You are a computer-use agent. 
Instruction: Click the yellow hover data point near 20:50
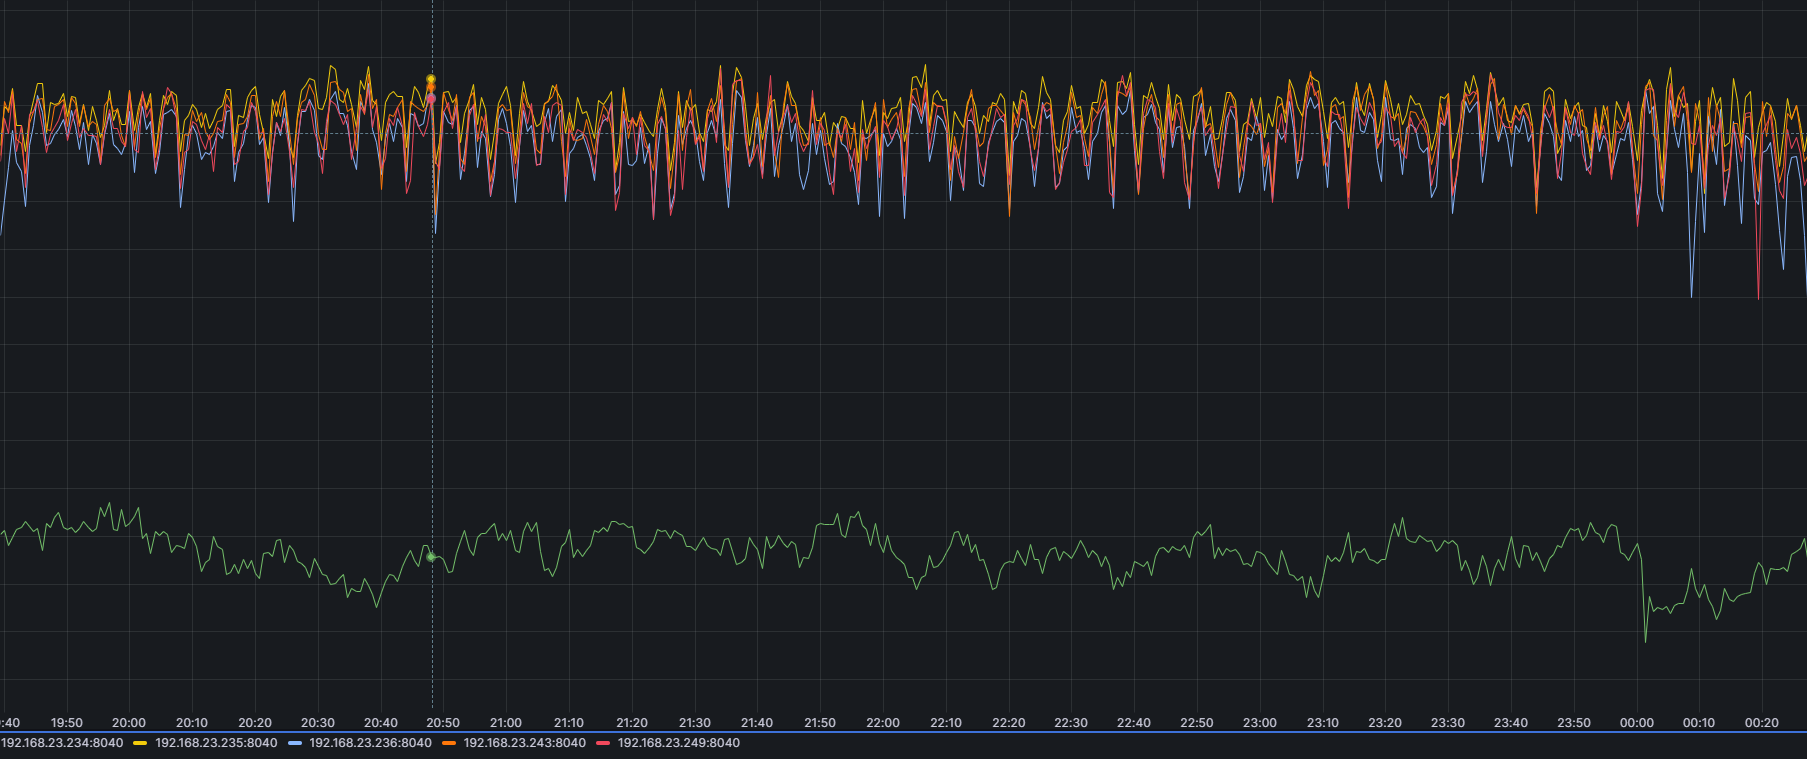[x=431, y=79]
